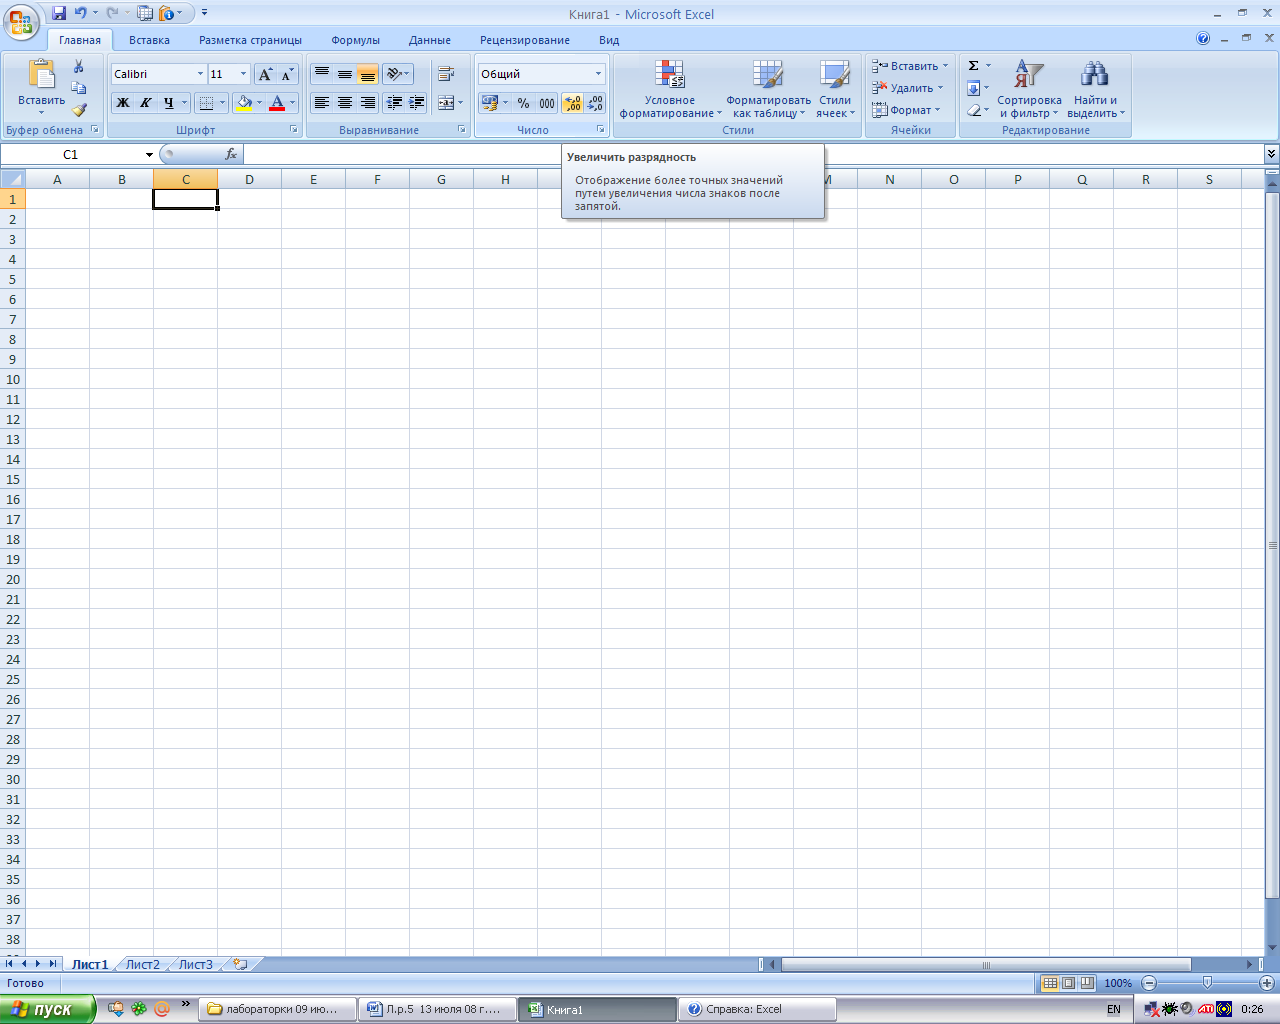Click the Clear eraser icon
The height and width of the screenshot is (1024, 1280).
click(973, 110)
